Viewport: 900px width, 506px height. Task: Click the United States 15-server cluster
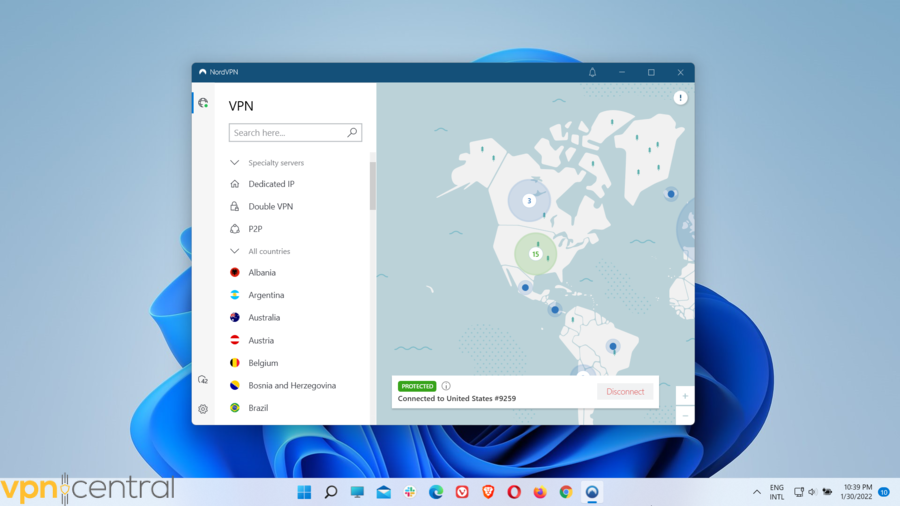coord(535,254)
